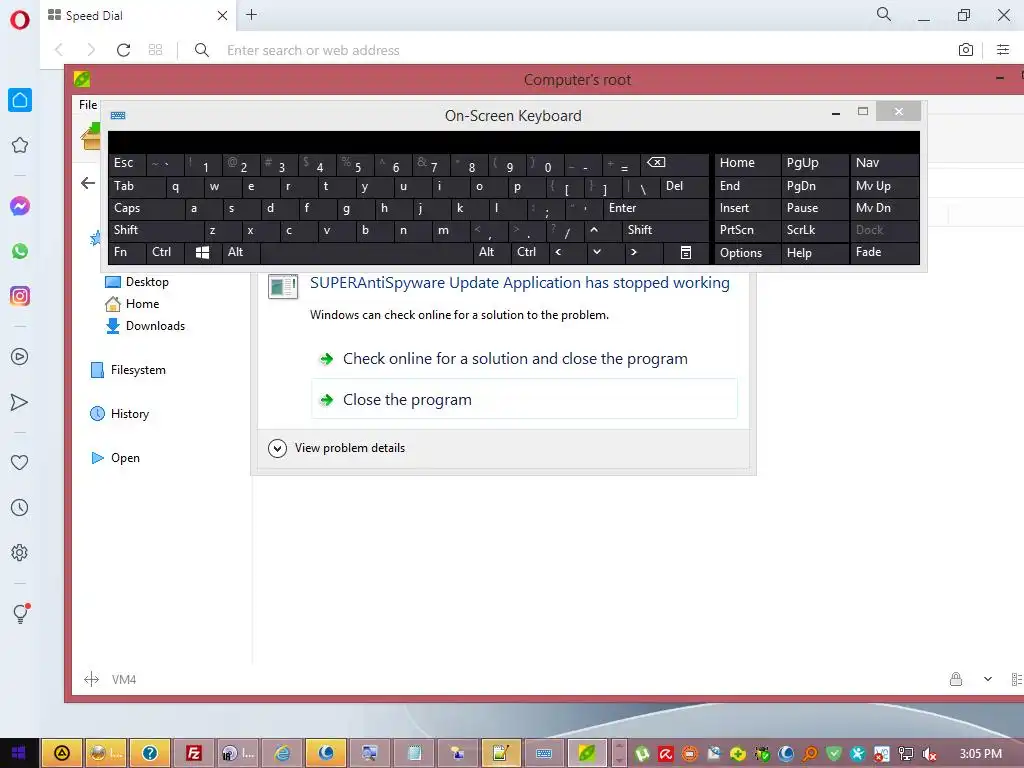Toggle left Ctrl key on On-Screen Keyboard

point(165,252)
